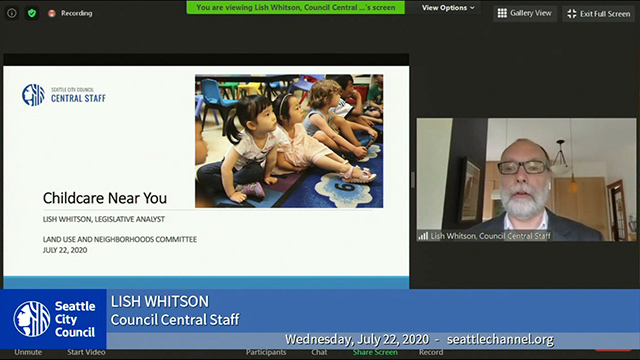
Task: Select Lish Whitson's video thumbnail
Action: [526, 180]
